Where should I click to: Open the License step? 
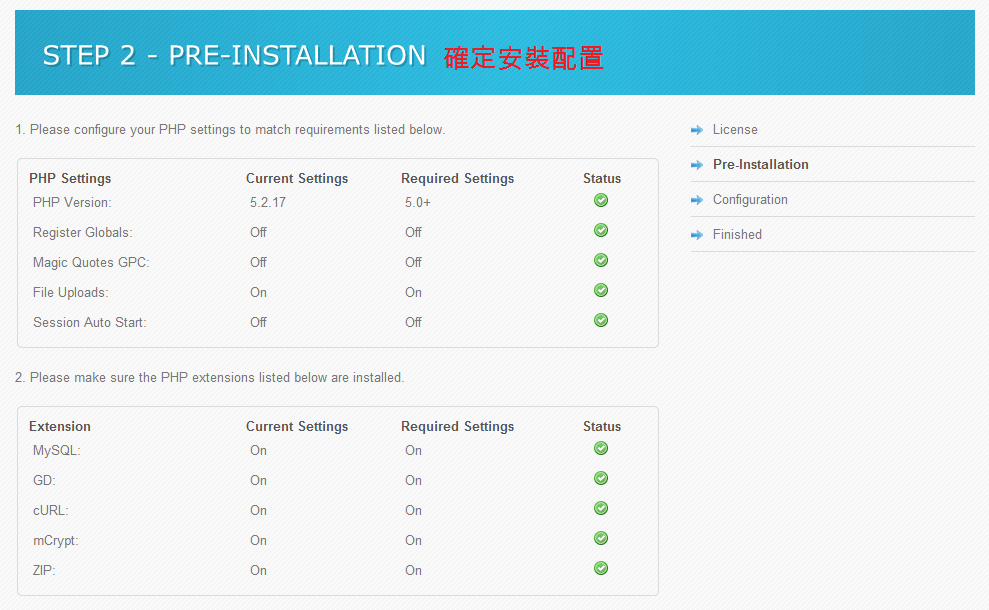[x=735, y=129]
